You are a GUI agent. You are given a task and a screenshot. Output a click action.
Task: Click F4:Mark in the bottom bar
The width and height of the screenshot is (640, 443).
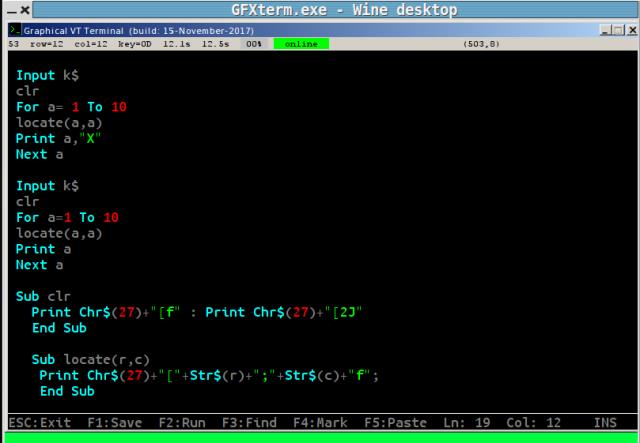[320, 423]
